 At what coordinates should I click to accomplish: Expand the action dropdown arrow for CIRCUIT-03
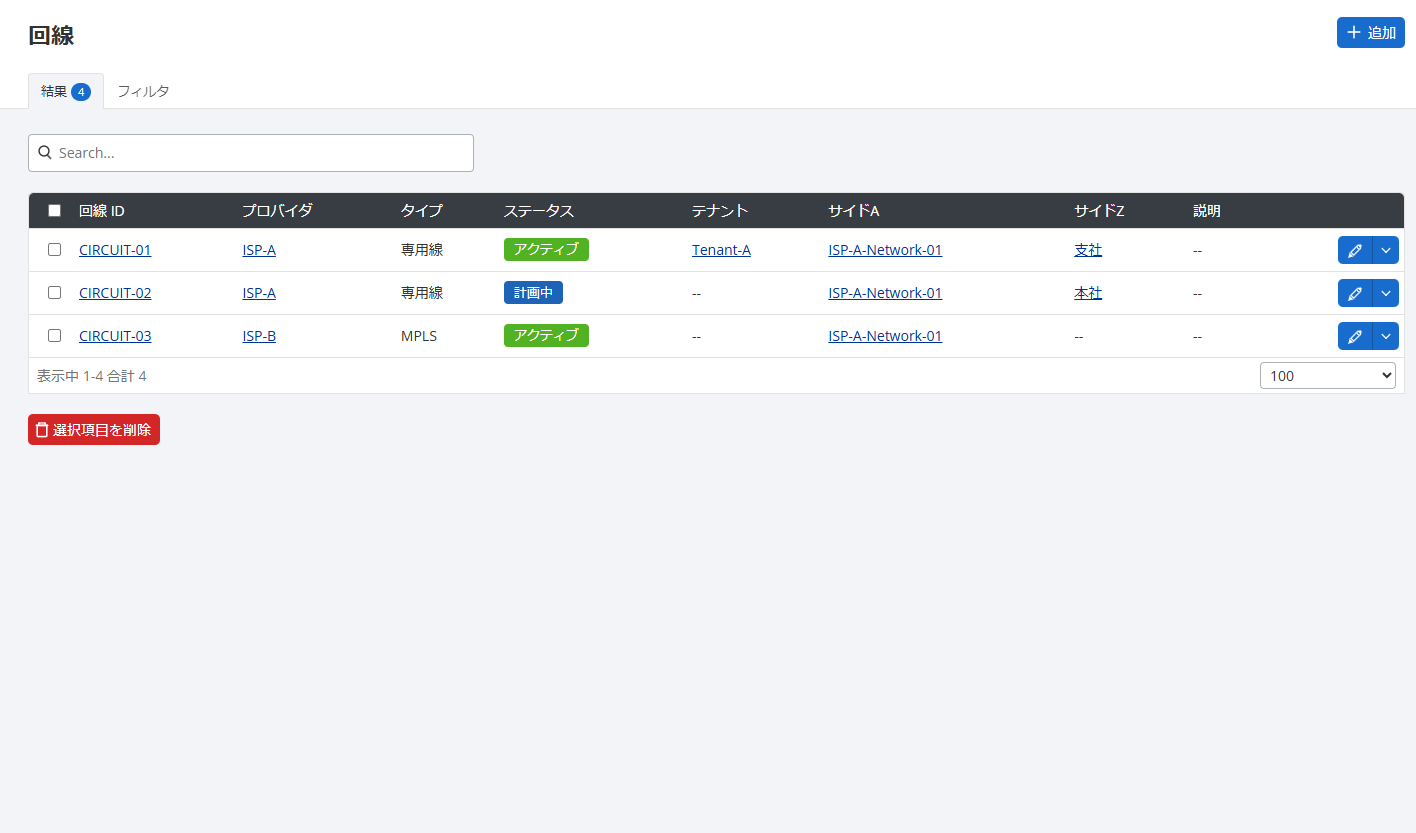coord(1386,336)
